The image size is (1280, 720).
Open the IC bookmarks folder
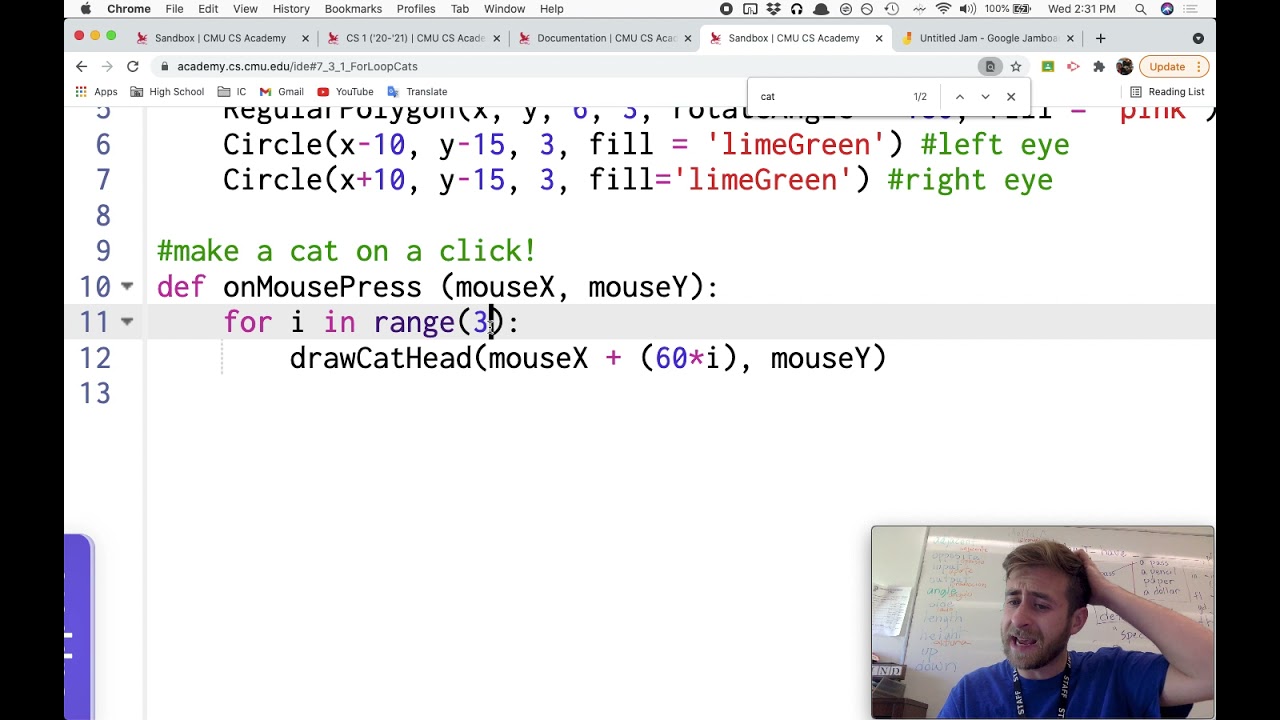coord(232,92)
